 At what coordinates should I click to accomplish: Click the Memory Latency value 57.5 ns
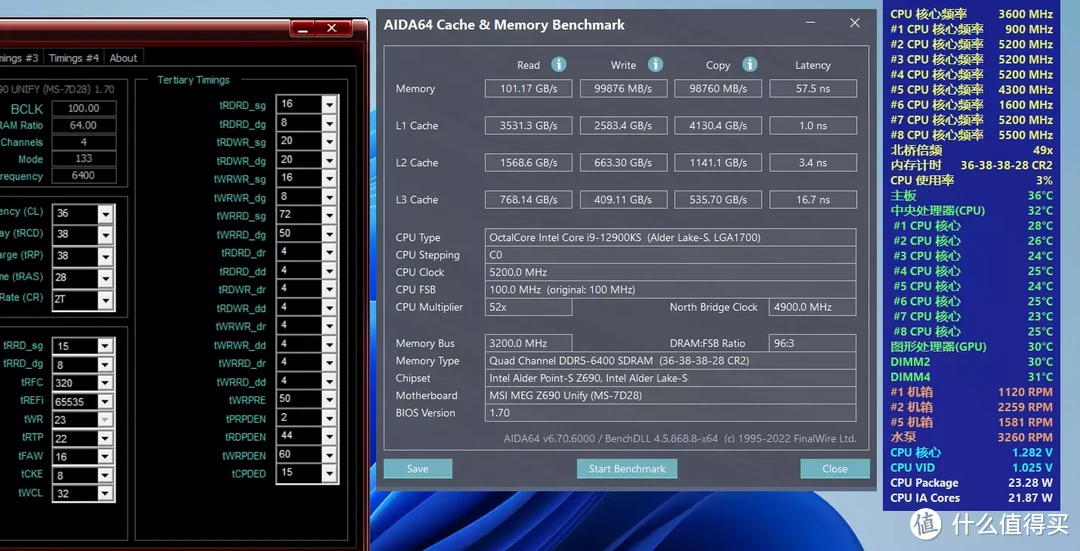click(813, 88)
